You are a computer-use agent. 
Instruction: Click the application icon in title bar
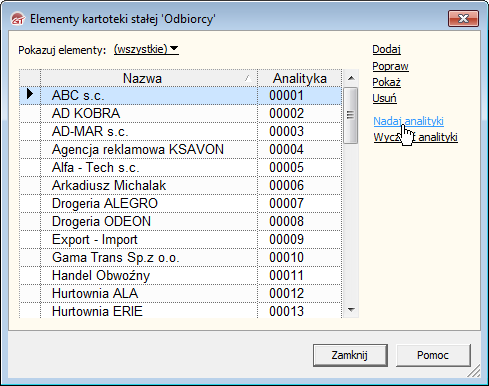tap(18, 19)
